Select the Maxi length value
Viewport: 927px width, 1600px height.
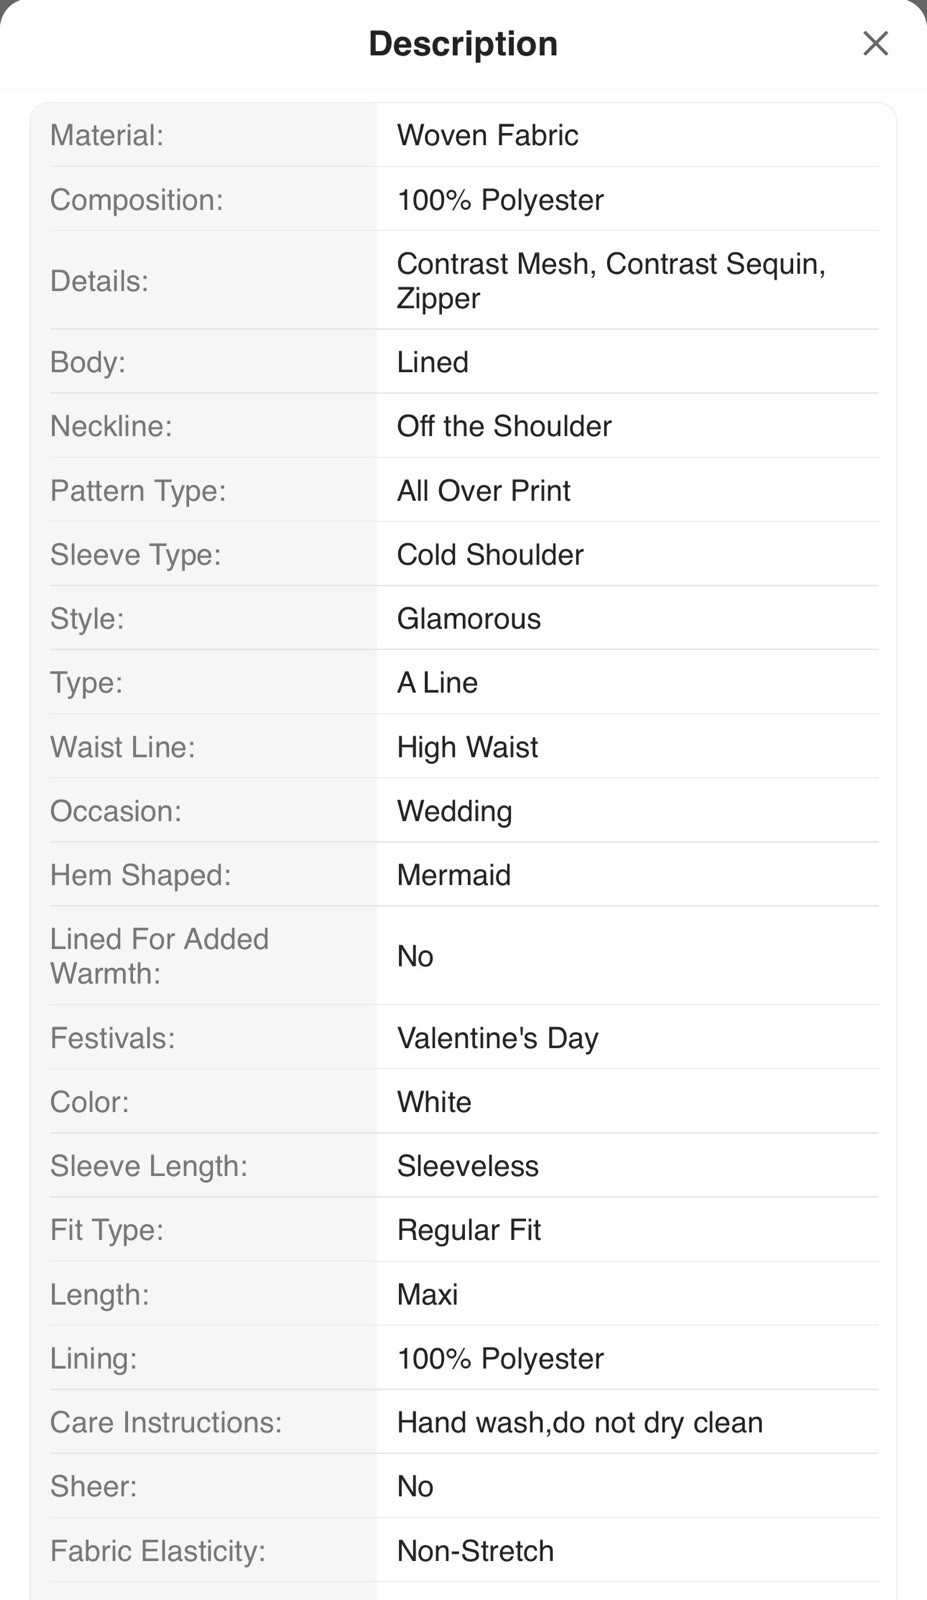(427, 1294)
